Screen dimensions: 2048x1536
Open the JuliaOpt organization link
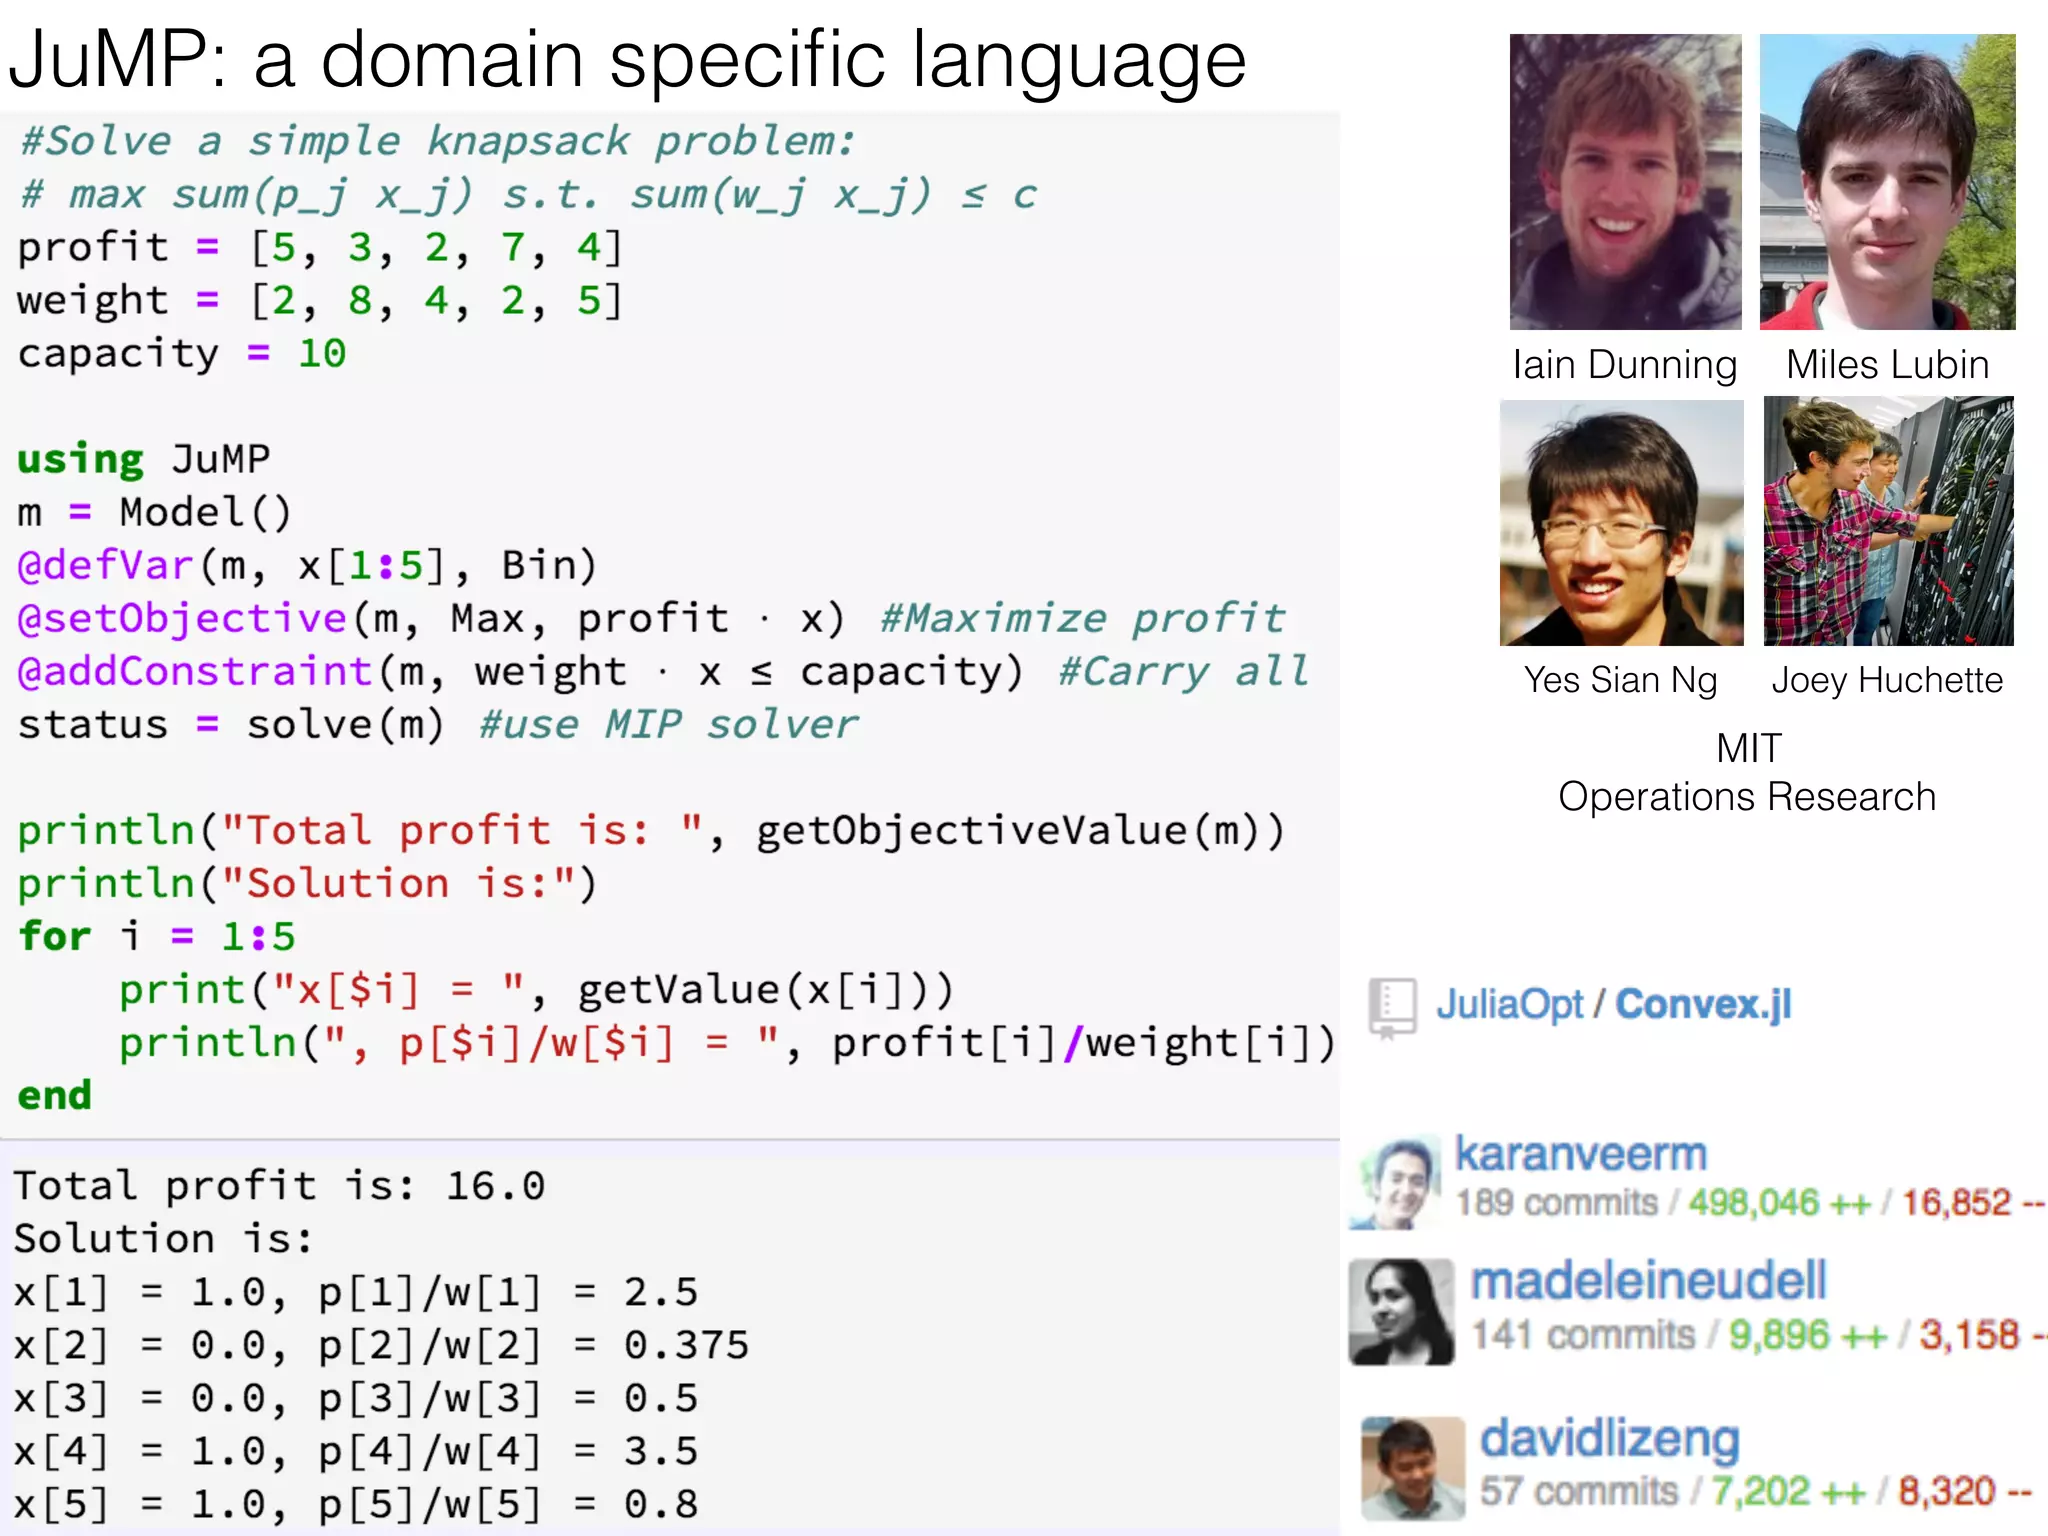[x=1509, y=1004]
